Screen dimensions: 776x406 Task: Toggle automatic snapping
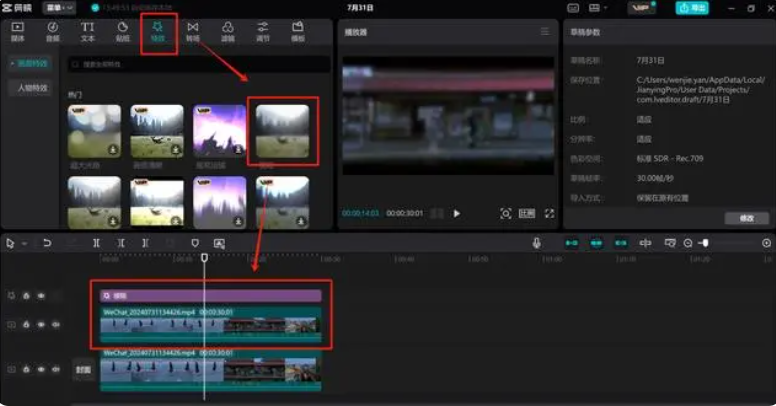click(596, 243)
